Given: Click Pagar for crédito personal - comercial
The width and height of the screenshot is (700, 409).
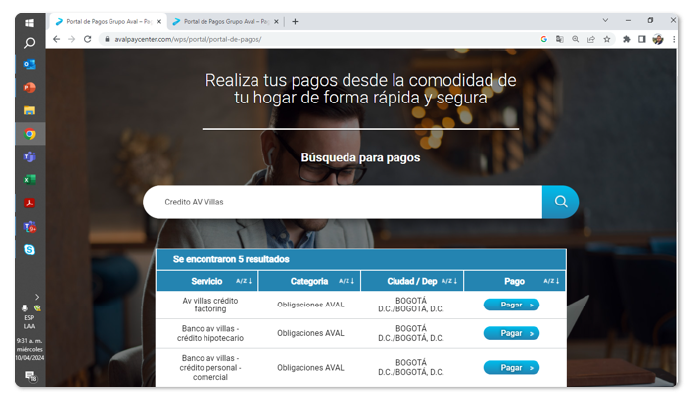Looking at the screenshot, I should pyautogui.click(x=511, y=367).
